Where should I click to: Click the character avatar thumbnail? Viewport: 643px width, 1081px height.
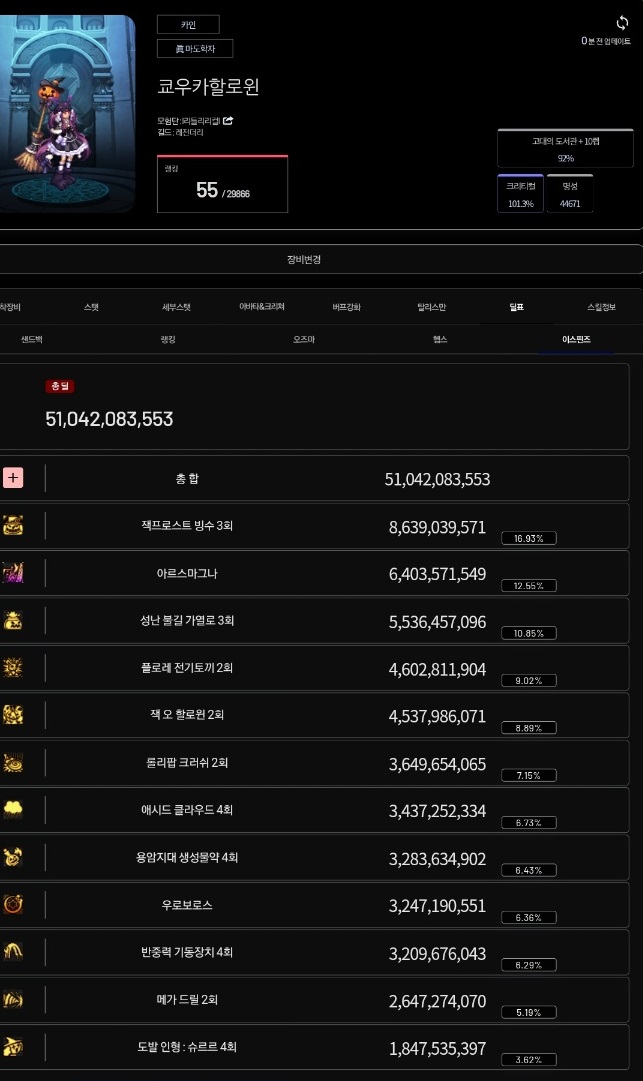coord(67,113)
